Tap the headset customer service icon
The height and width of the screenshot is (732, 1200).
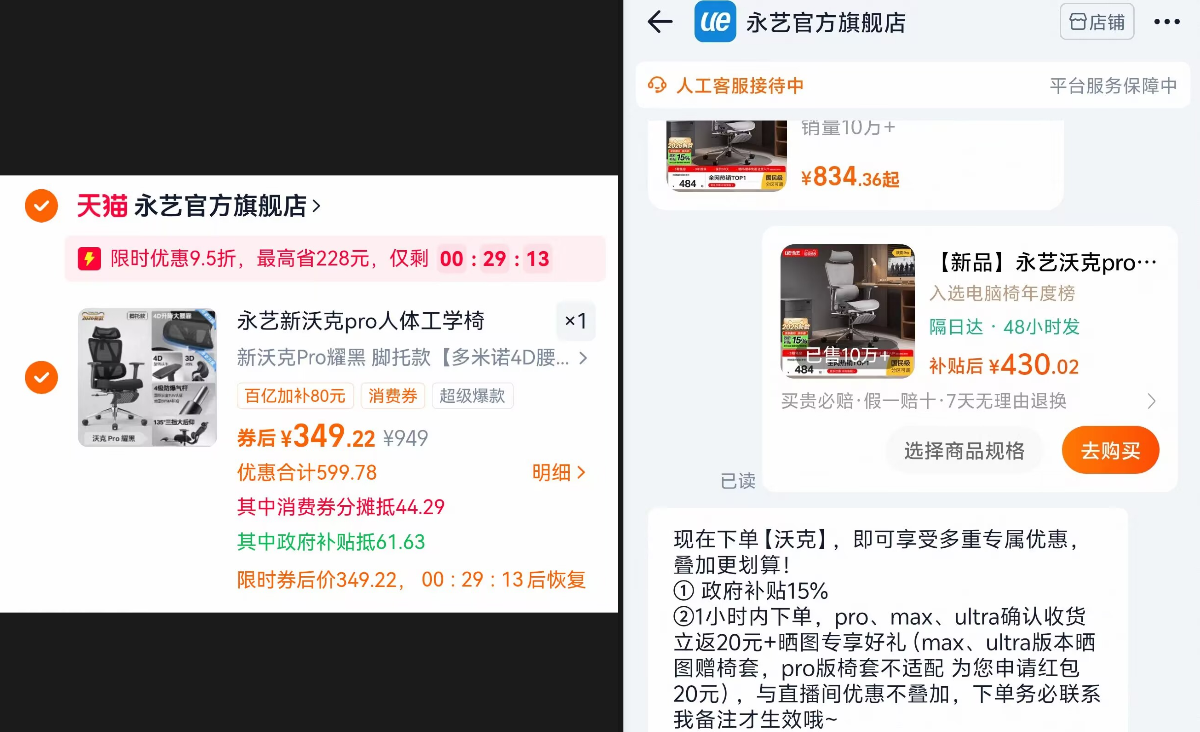[x=657, y=85]
